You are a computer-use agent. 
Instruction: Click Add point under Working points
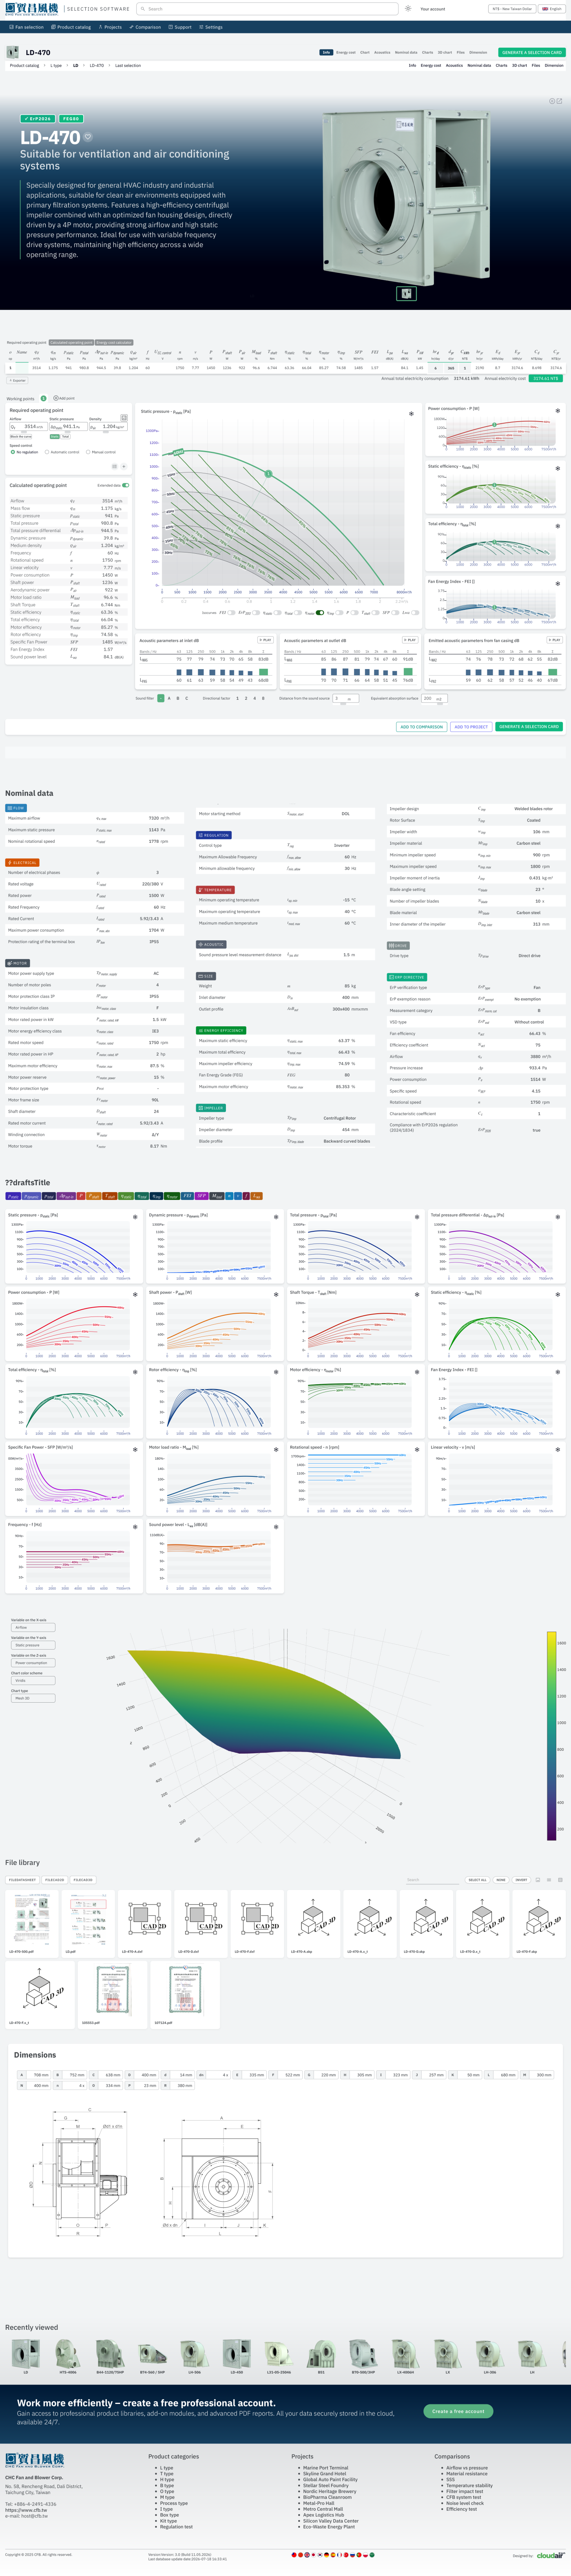65,398
